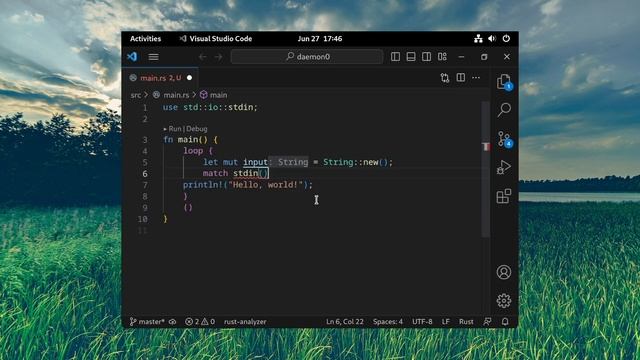640x360 pixels.
Task: Click the Spaces: 4 indentation setting
Action: (387, 322)
